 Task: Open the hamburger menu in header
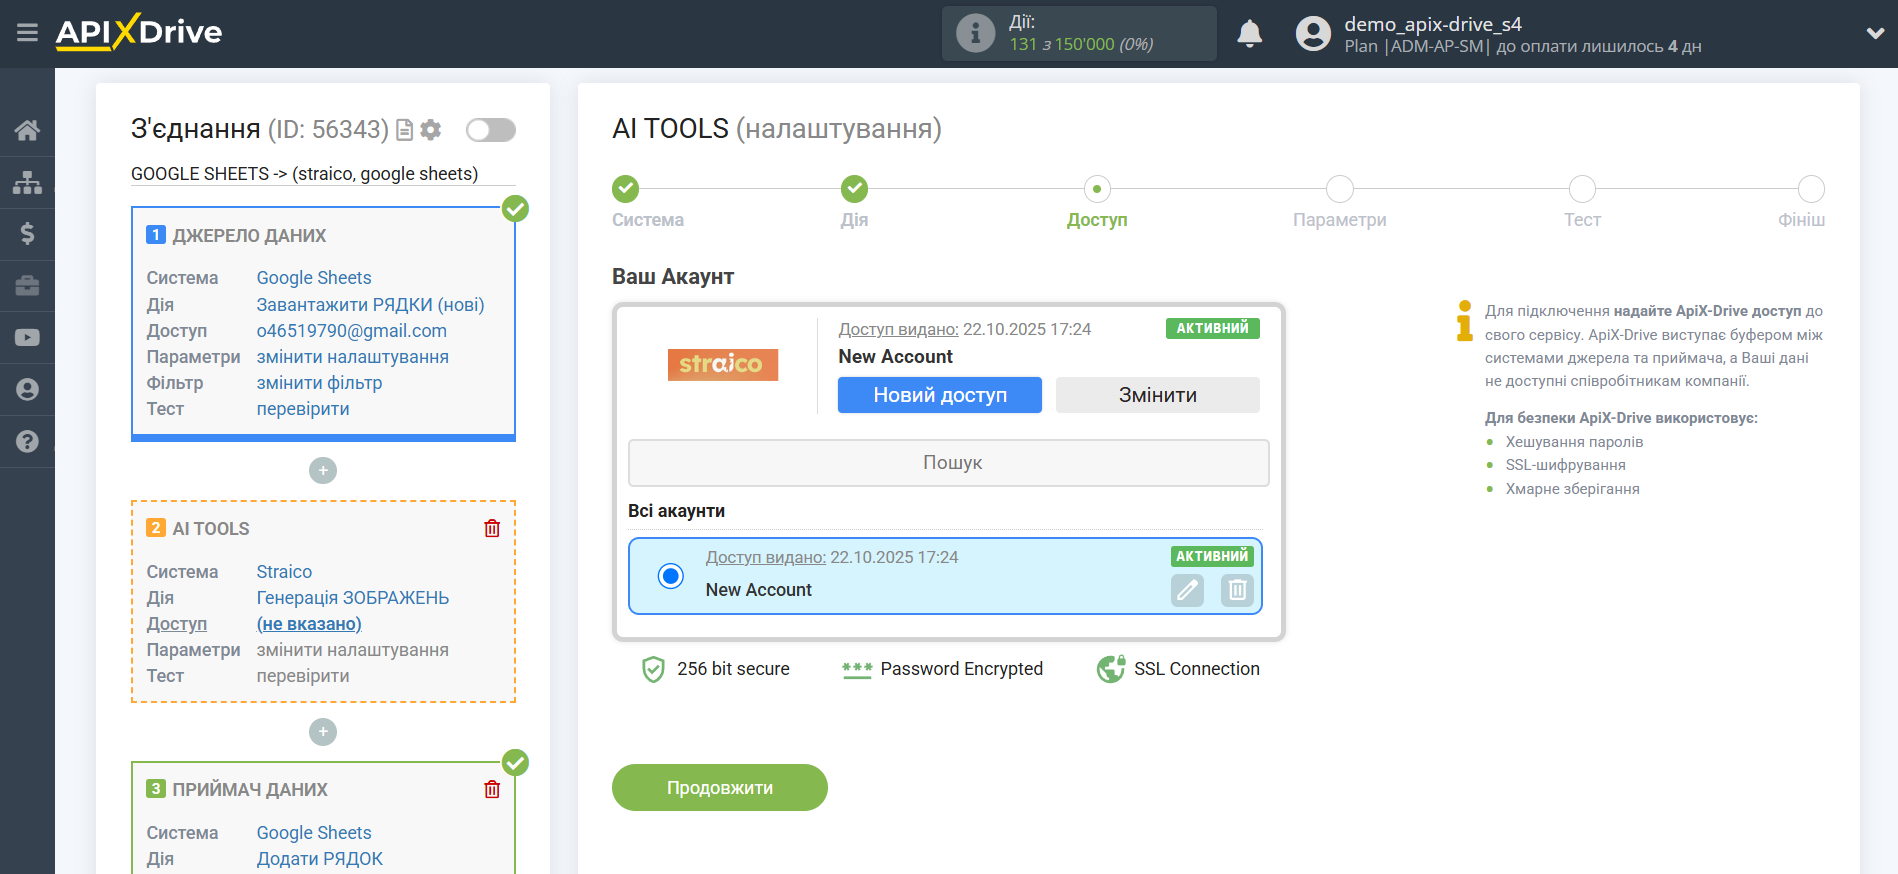[x=27, y=33]
